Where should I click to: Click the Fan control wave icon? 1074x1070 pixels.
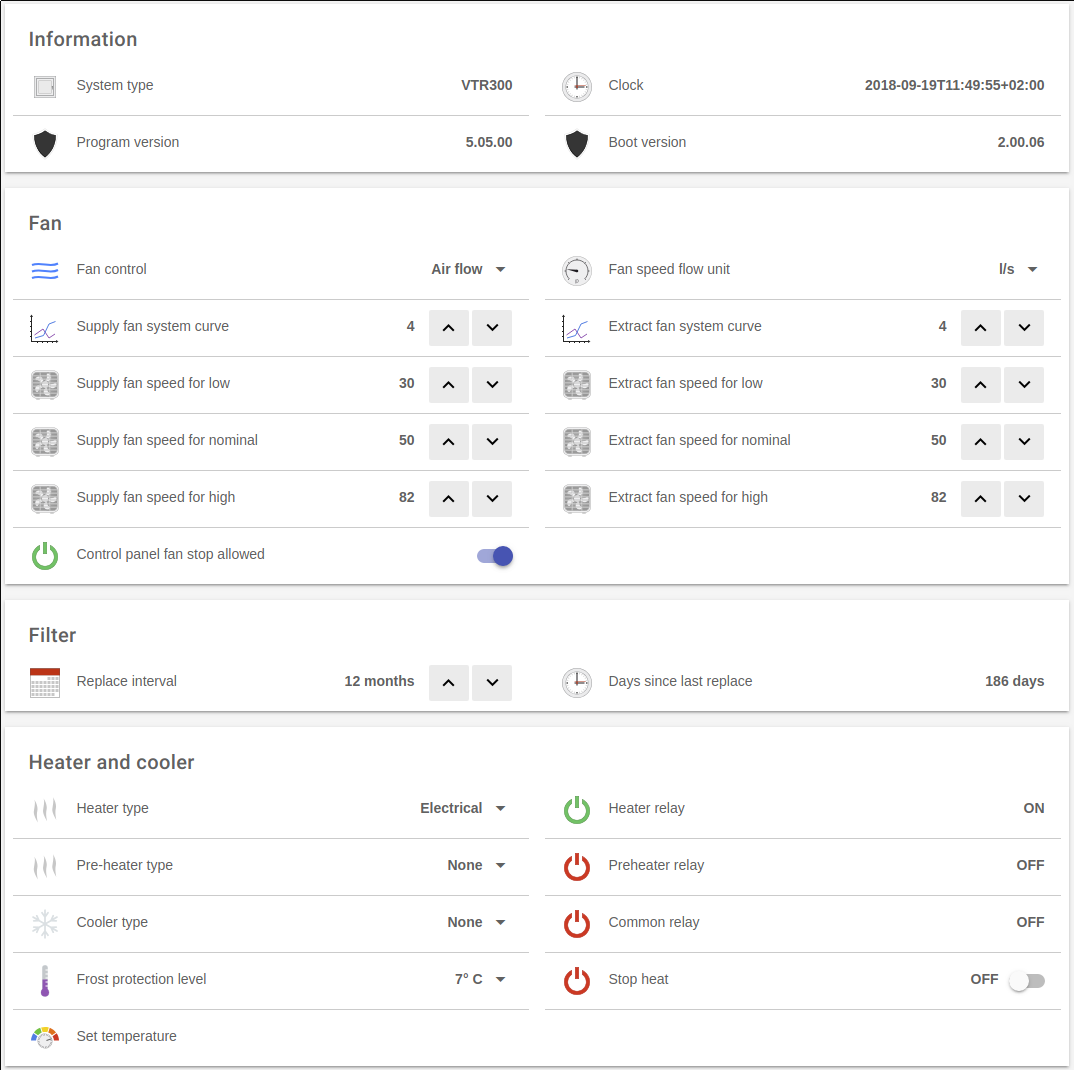45,270
